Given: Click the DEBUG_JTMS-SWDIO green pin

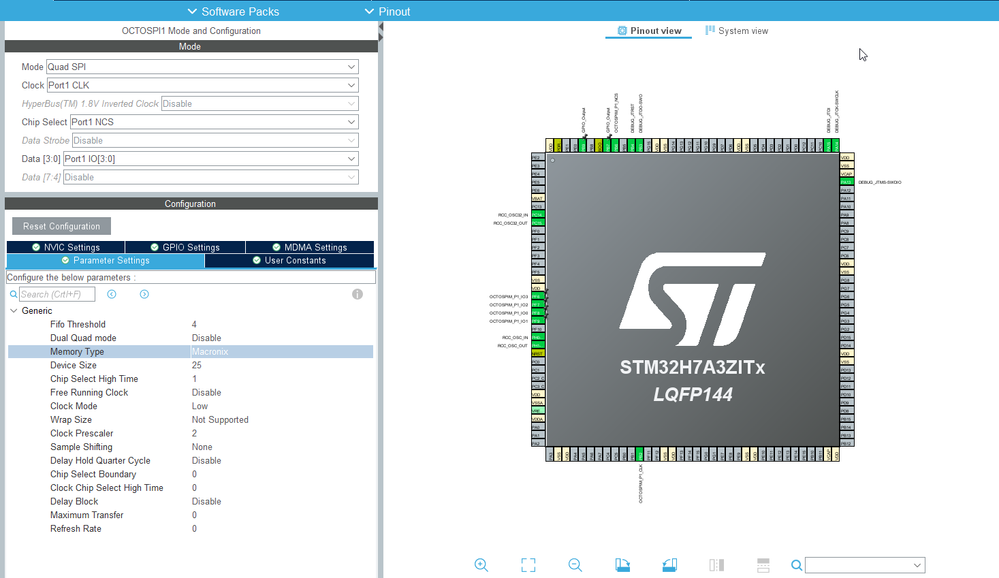Looking at the screenshot, I should click(x=846, y=182).
